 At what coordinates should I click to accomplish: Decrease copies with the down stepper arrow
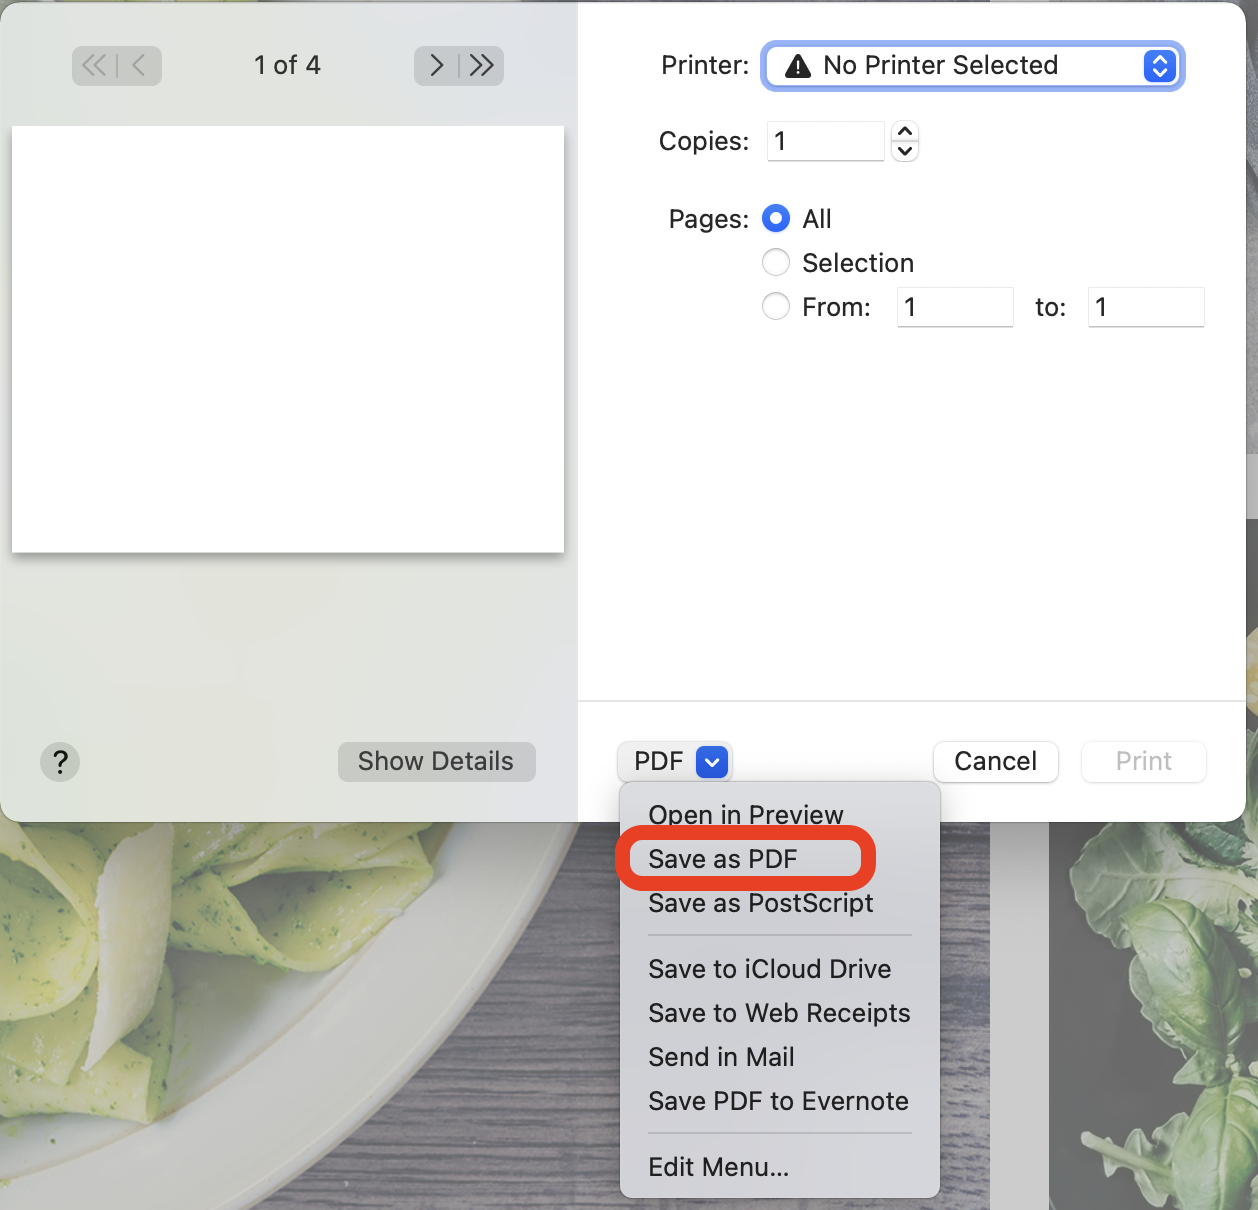(905, 151)
